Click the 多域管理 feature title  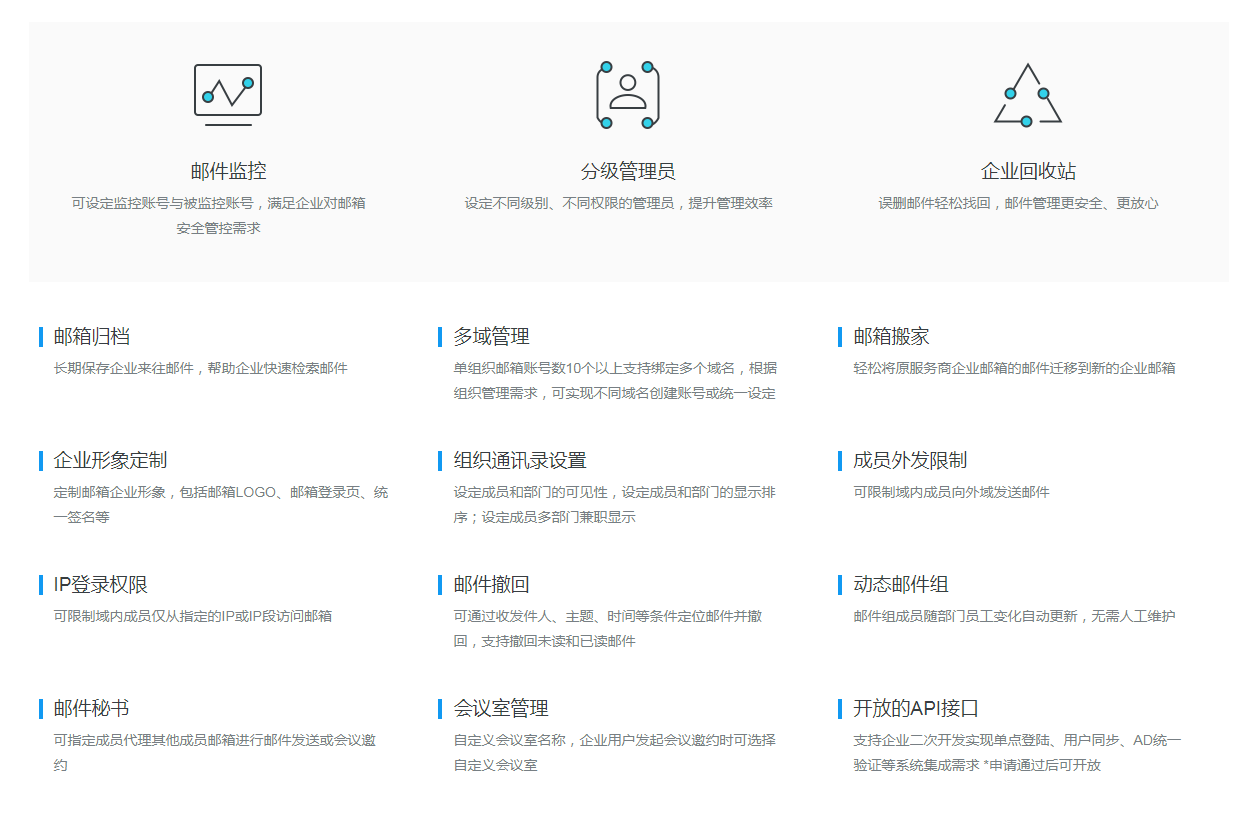(491, 336)
